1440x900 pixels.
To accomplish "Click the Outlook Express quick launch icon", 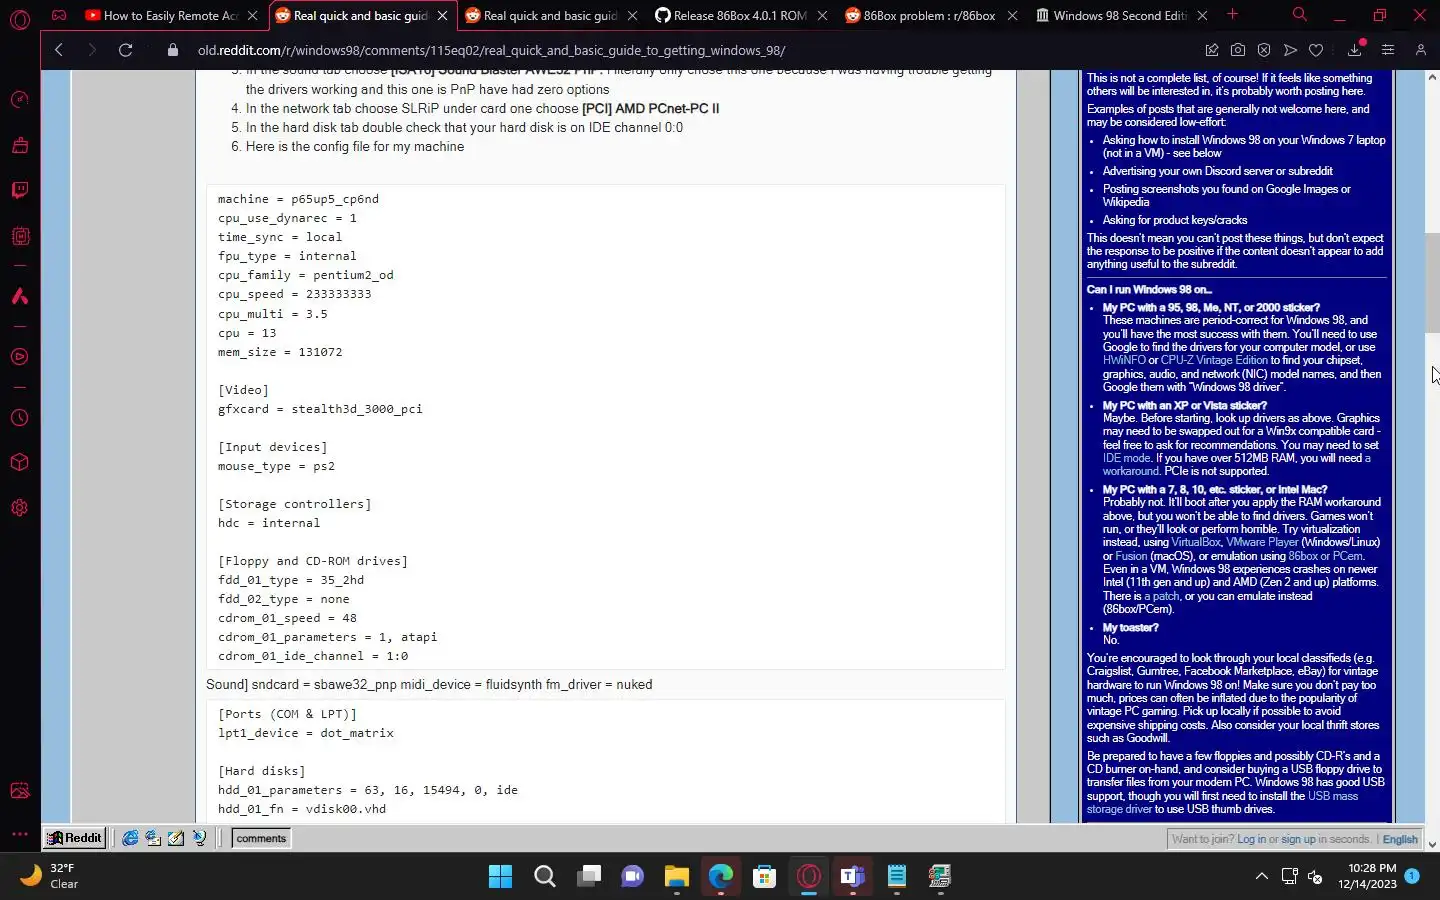I will (x=153, y=838).
